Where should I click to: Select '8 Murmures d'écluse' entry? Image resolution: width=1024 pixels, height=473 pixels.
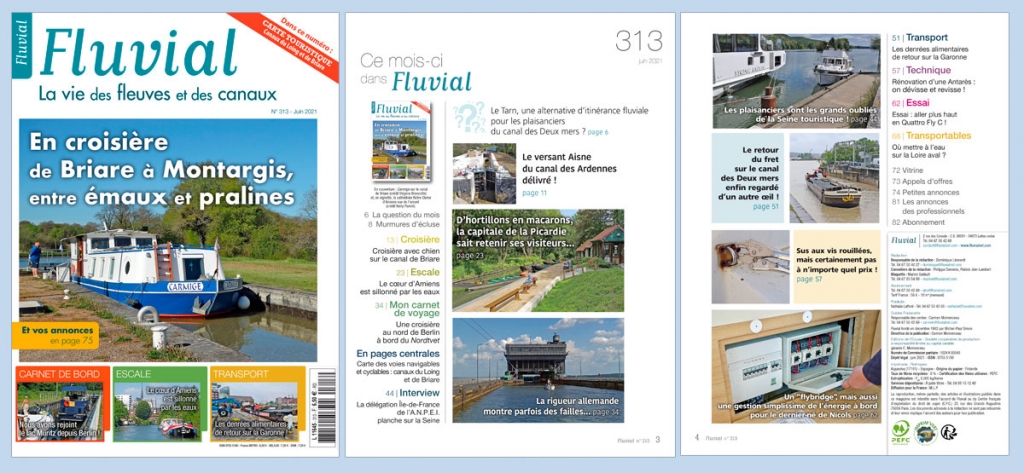coord(404,224)
